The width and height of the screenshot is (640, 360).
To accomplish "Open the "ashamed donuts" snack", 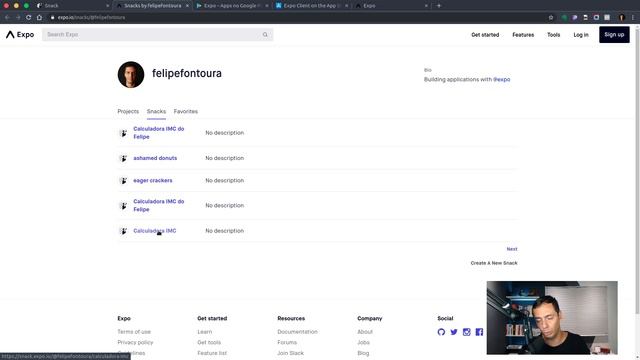I will click(x=155, y=158).
